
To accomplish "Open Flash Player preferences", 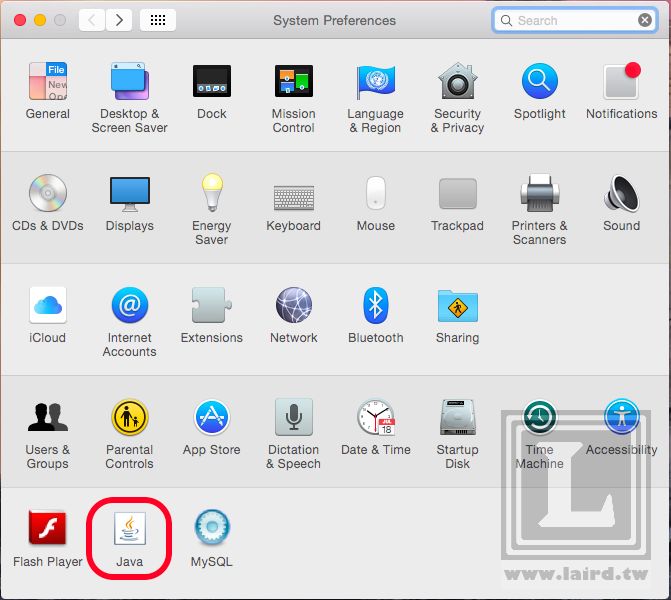I will 48,528.
